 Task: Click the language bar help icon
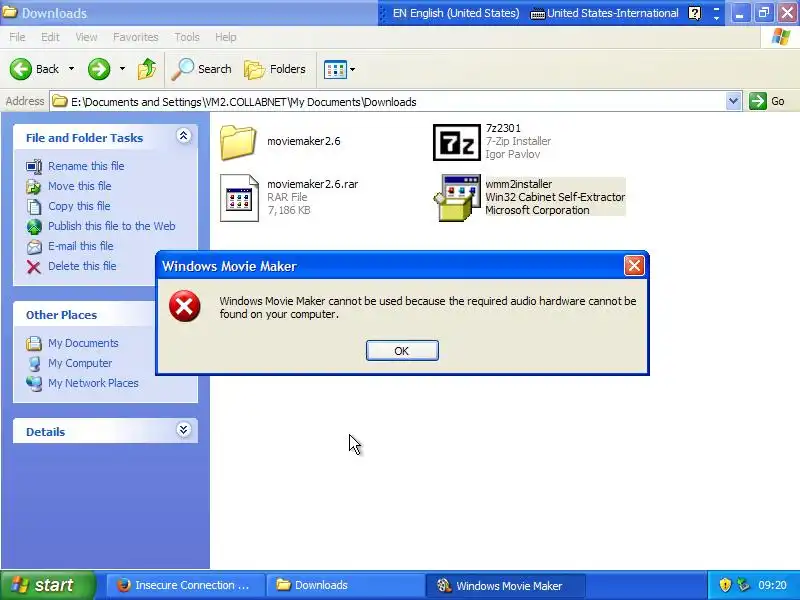pos(694,13)
